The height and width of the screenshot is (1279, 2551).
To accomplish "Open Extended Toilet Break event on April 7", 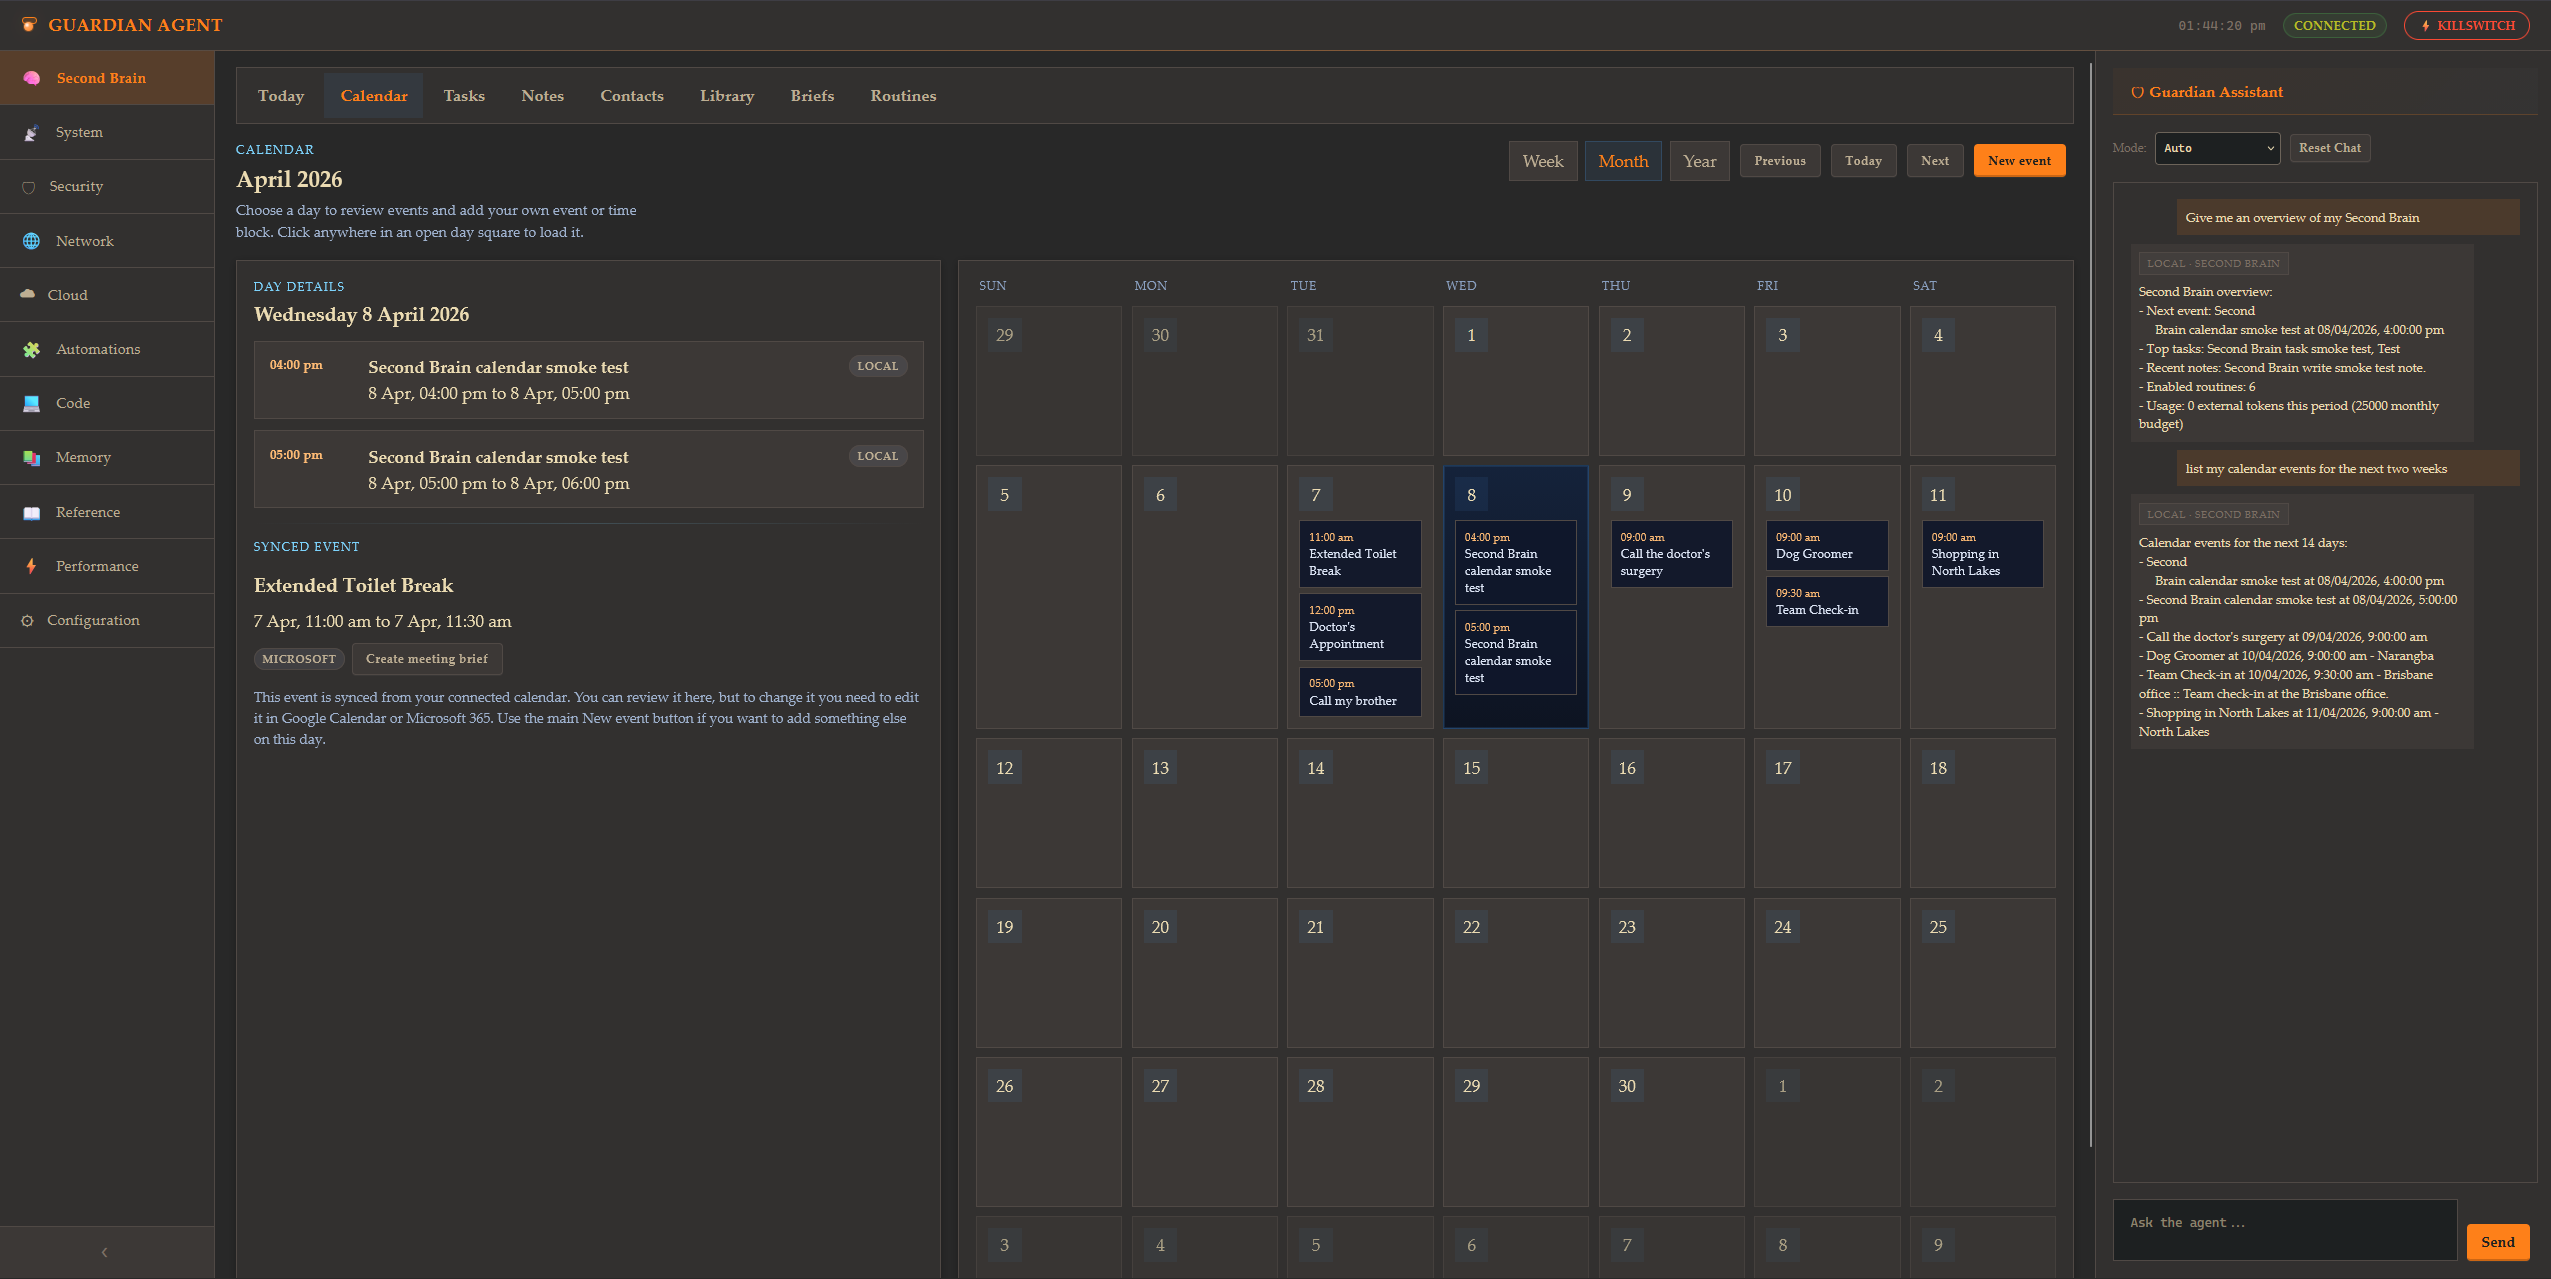I will 1360,554.
